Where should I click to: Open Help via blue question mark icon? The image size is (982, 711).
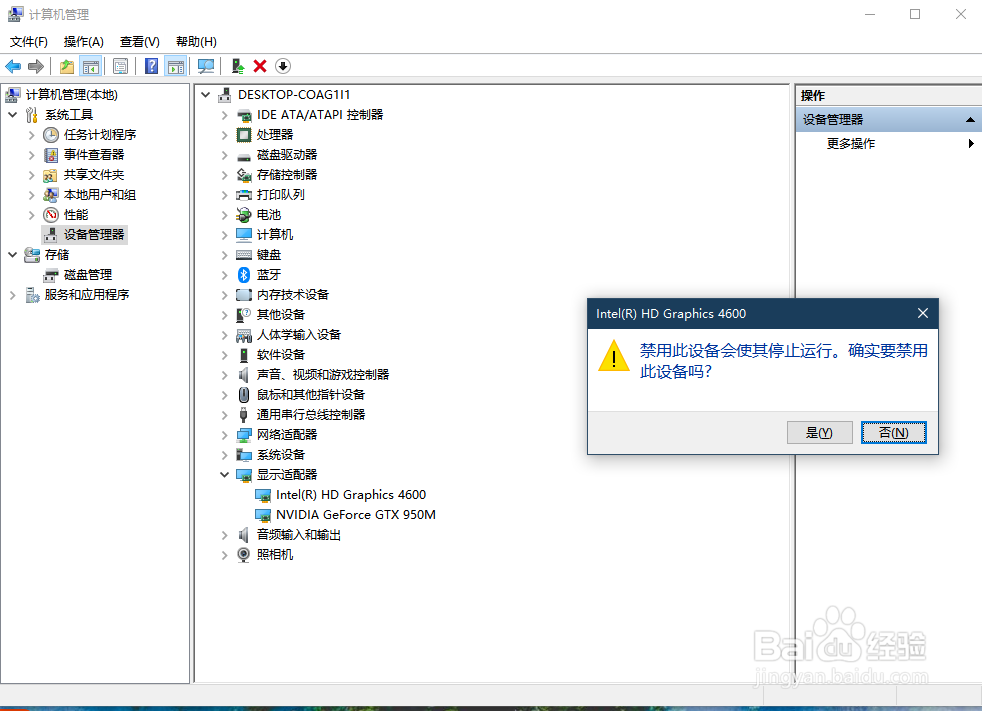point(151,66)
